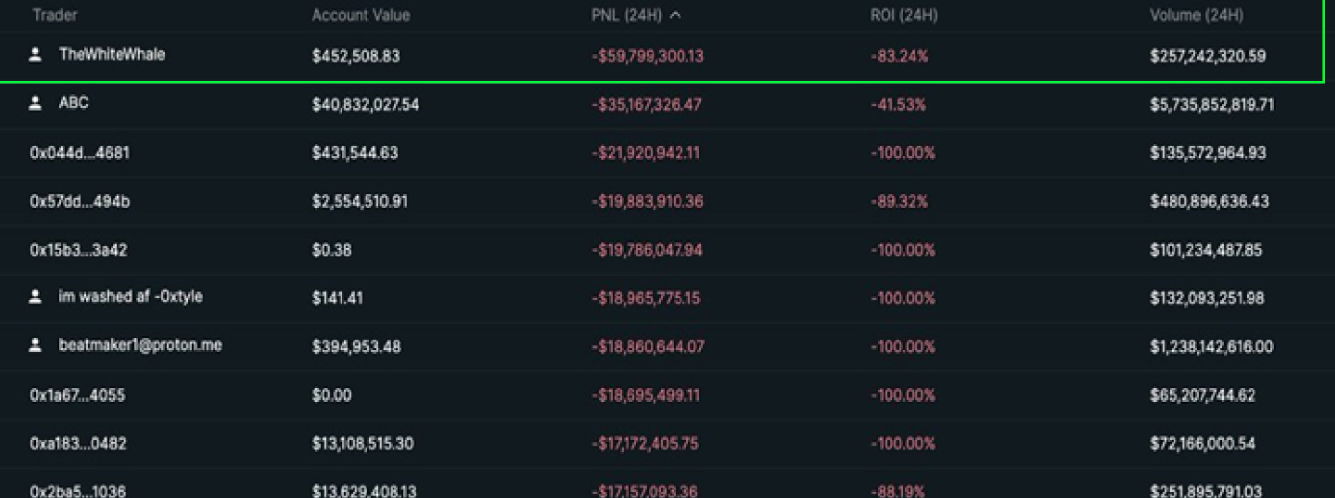This screenshot has height=498, width=1335.
Task: Click volume $101,234,487.85
Action: (x=1206, y=250)
